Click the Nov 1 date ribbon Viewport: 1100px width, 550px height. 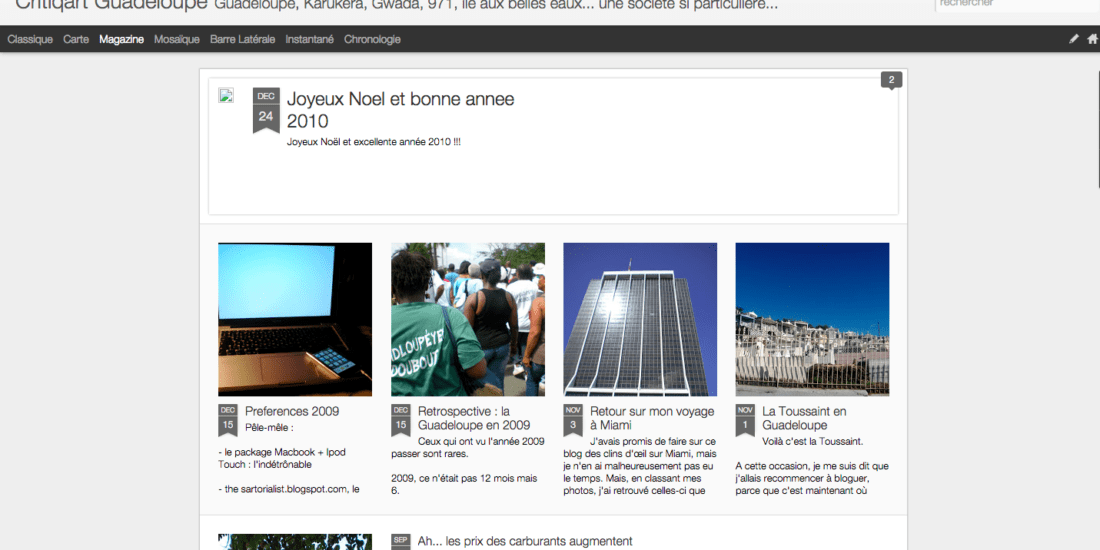[x=745, y=419]
